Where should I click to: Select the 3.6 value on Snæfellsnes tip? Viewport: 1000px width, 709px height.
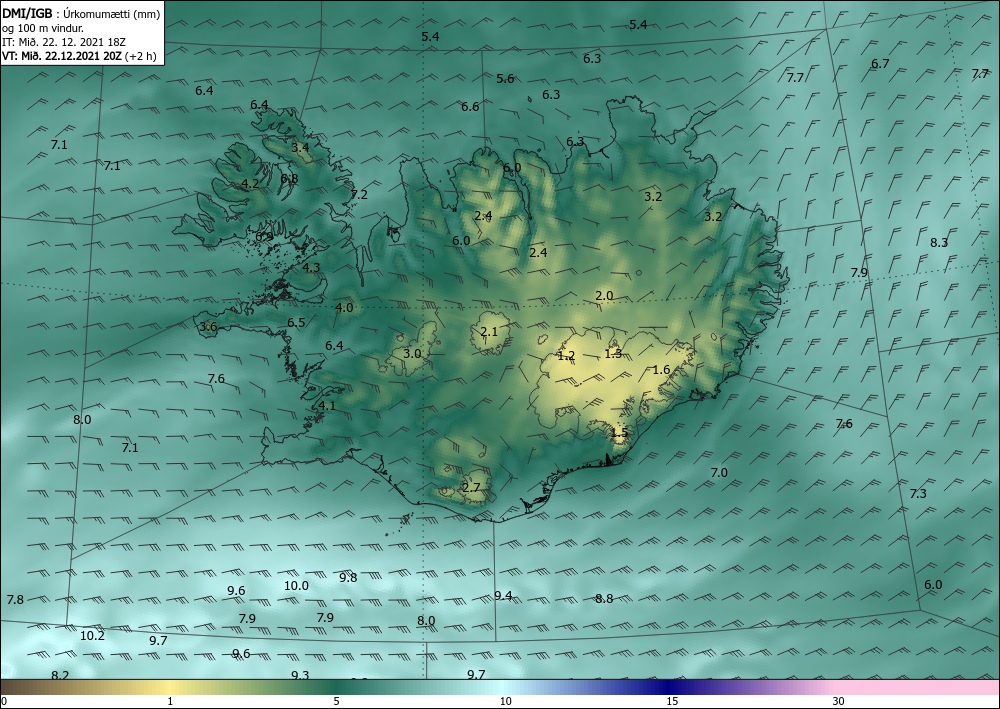[209, 327]
